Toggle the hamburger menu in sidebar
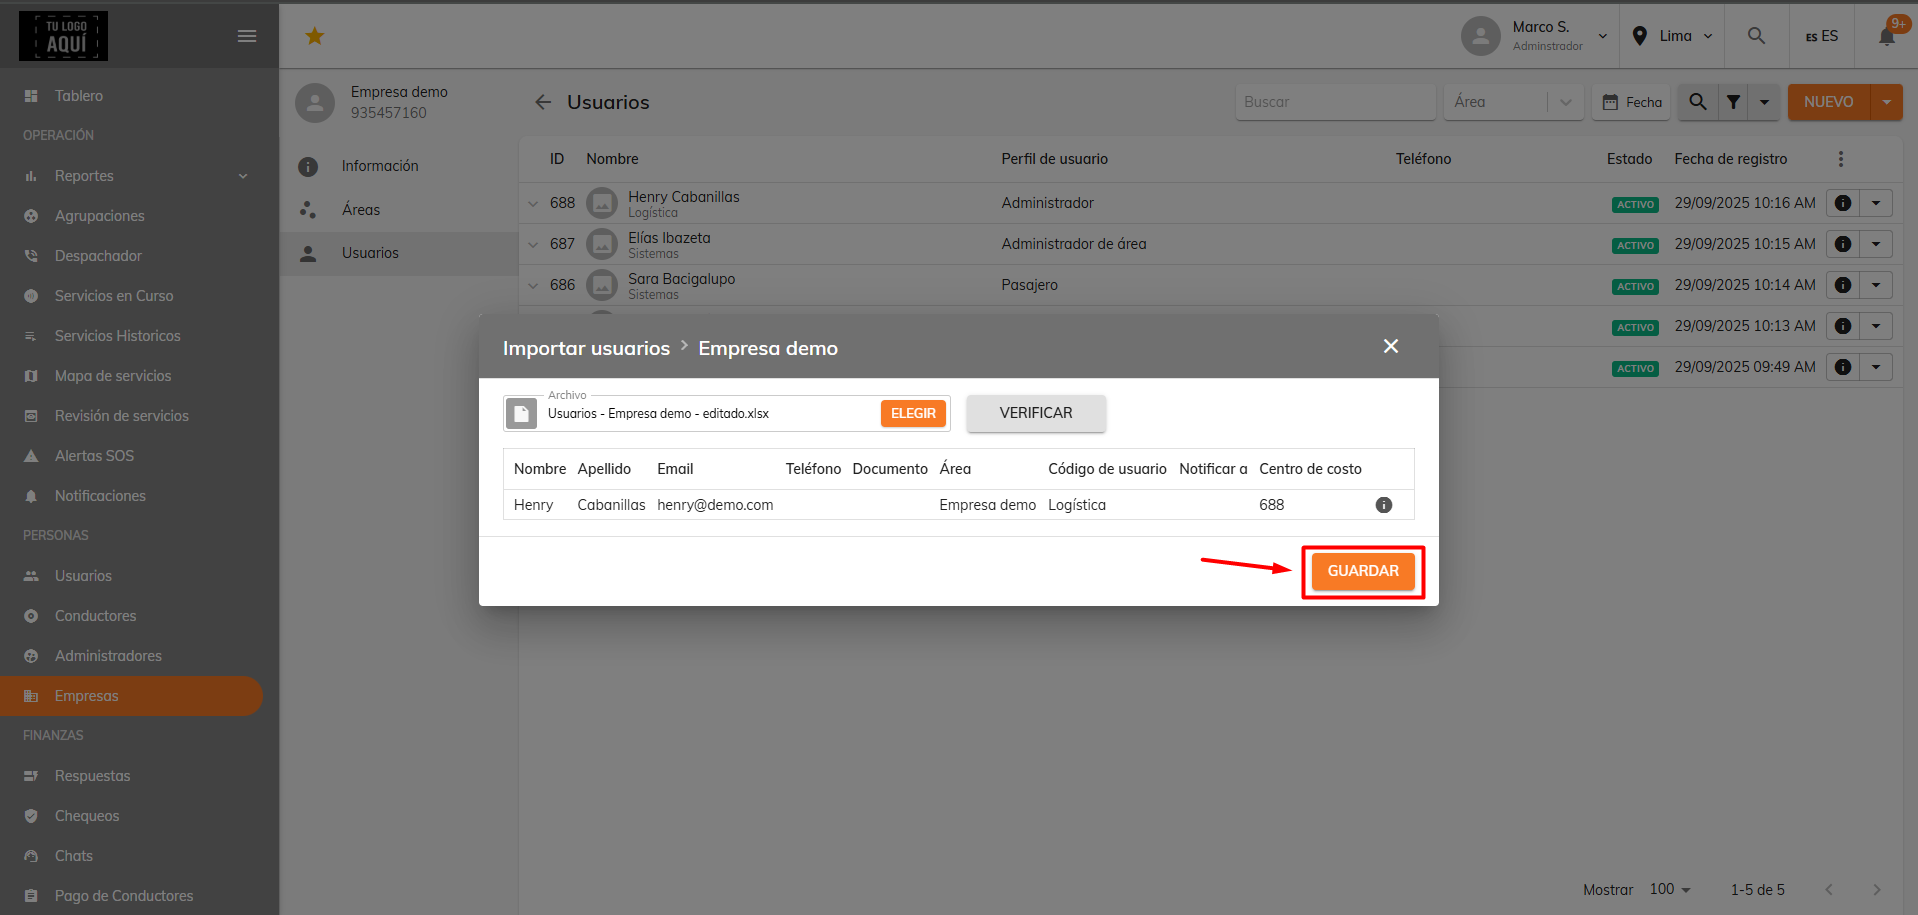 247,36
